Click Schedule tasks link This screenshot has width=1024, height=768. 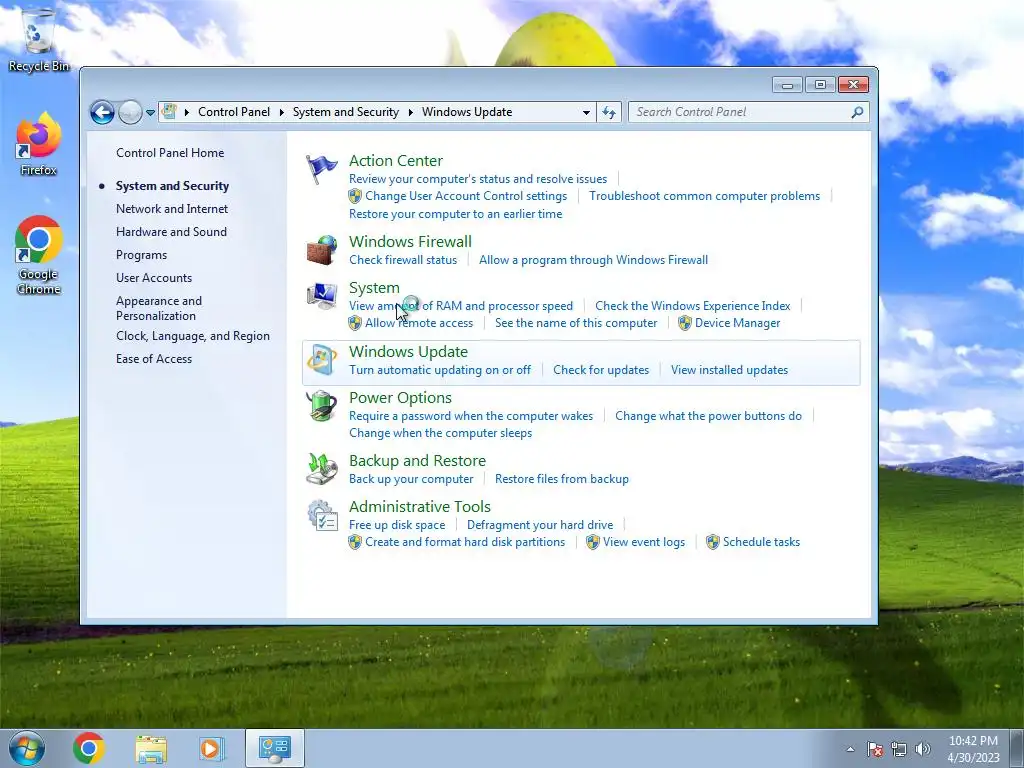point(761,542)
